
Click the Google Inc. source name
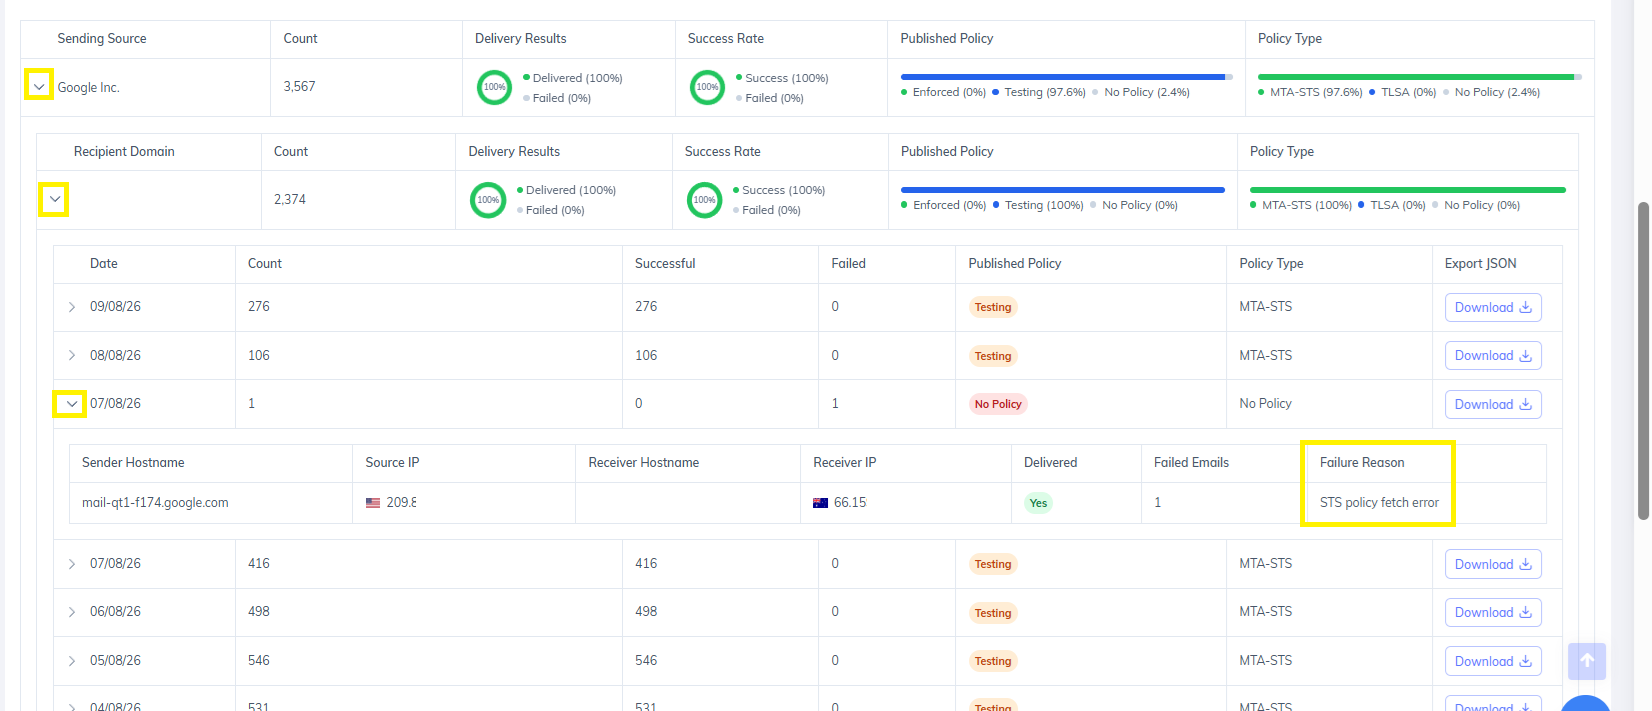[88, 88]
